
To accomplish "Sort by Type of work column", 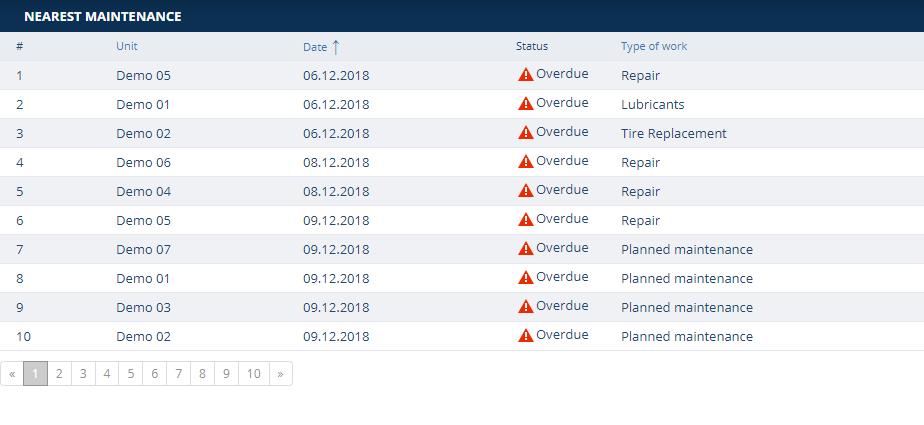I will click(654, 46).
